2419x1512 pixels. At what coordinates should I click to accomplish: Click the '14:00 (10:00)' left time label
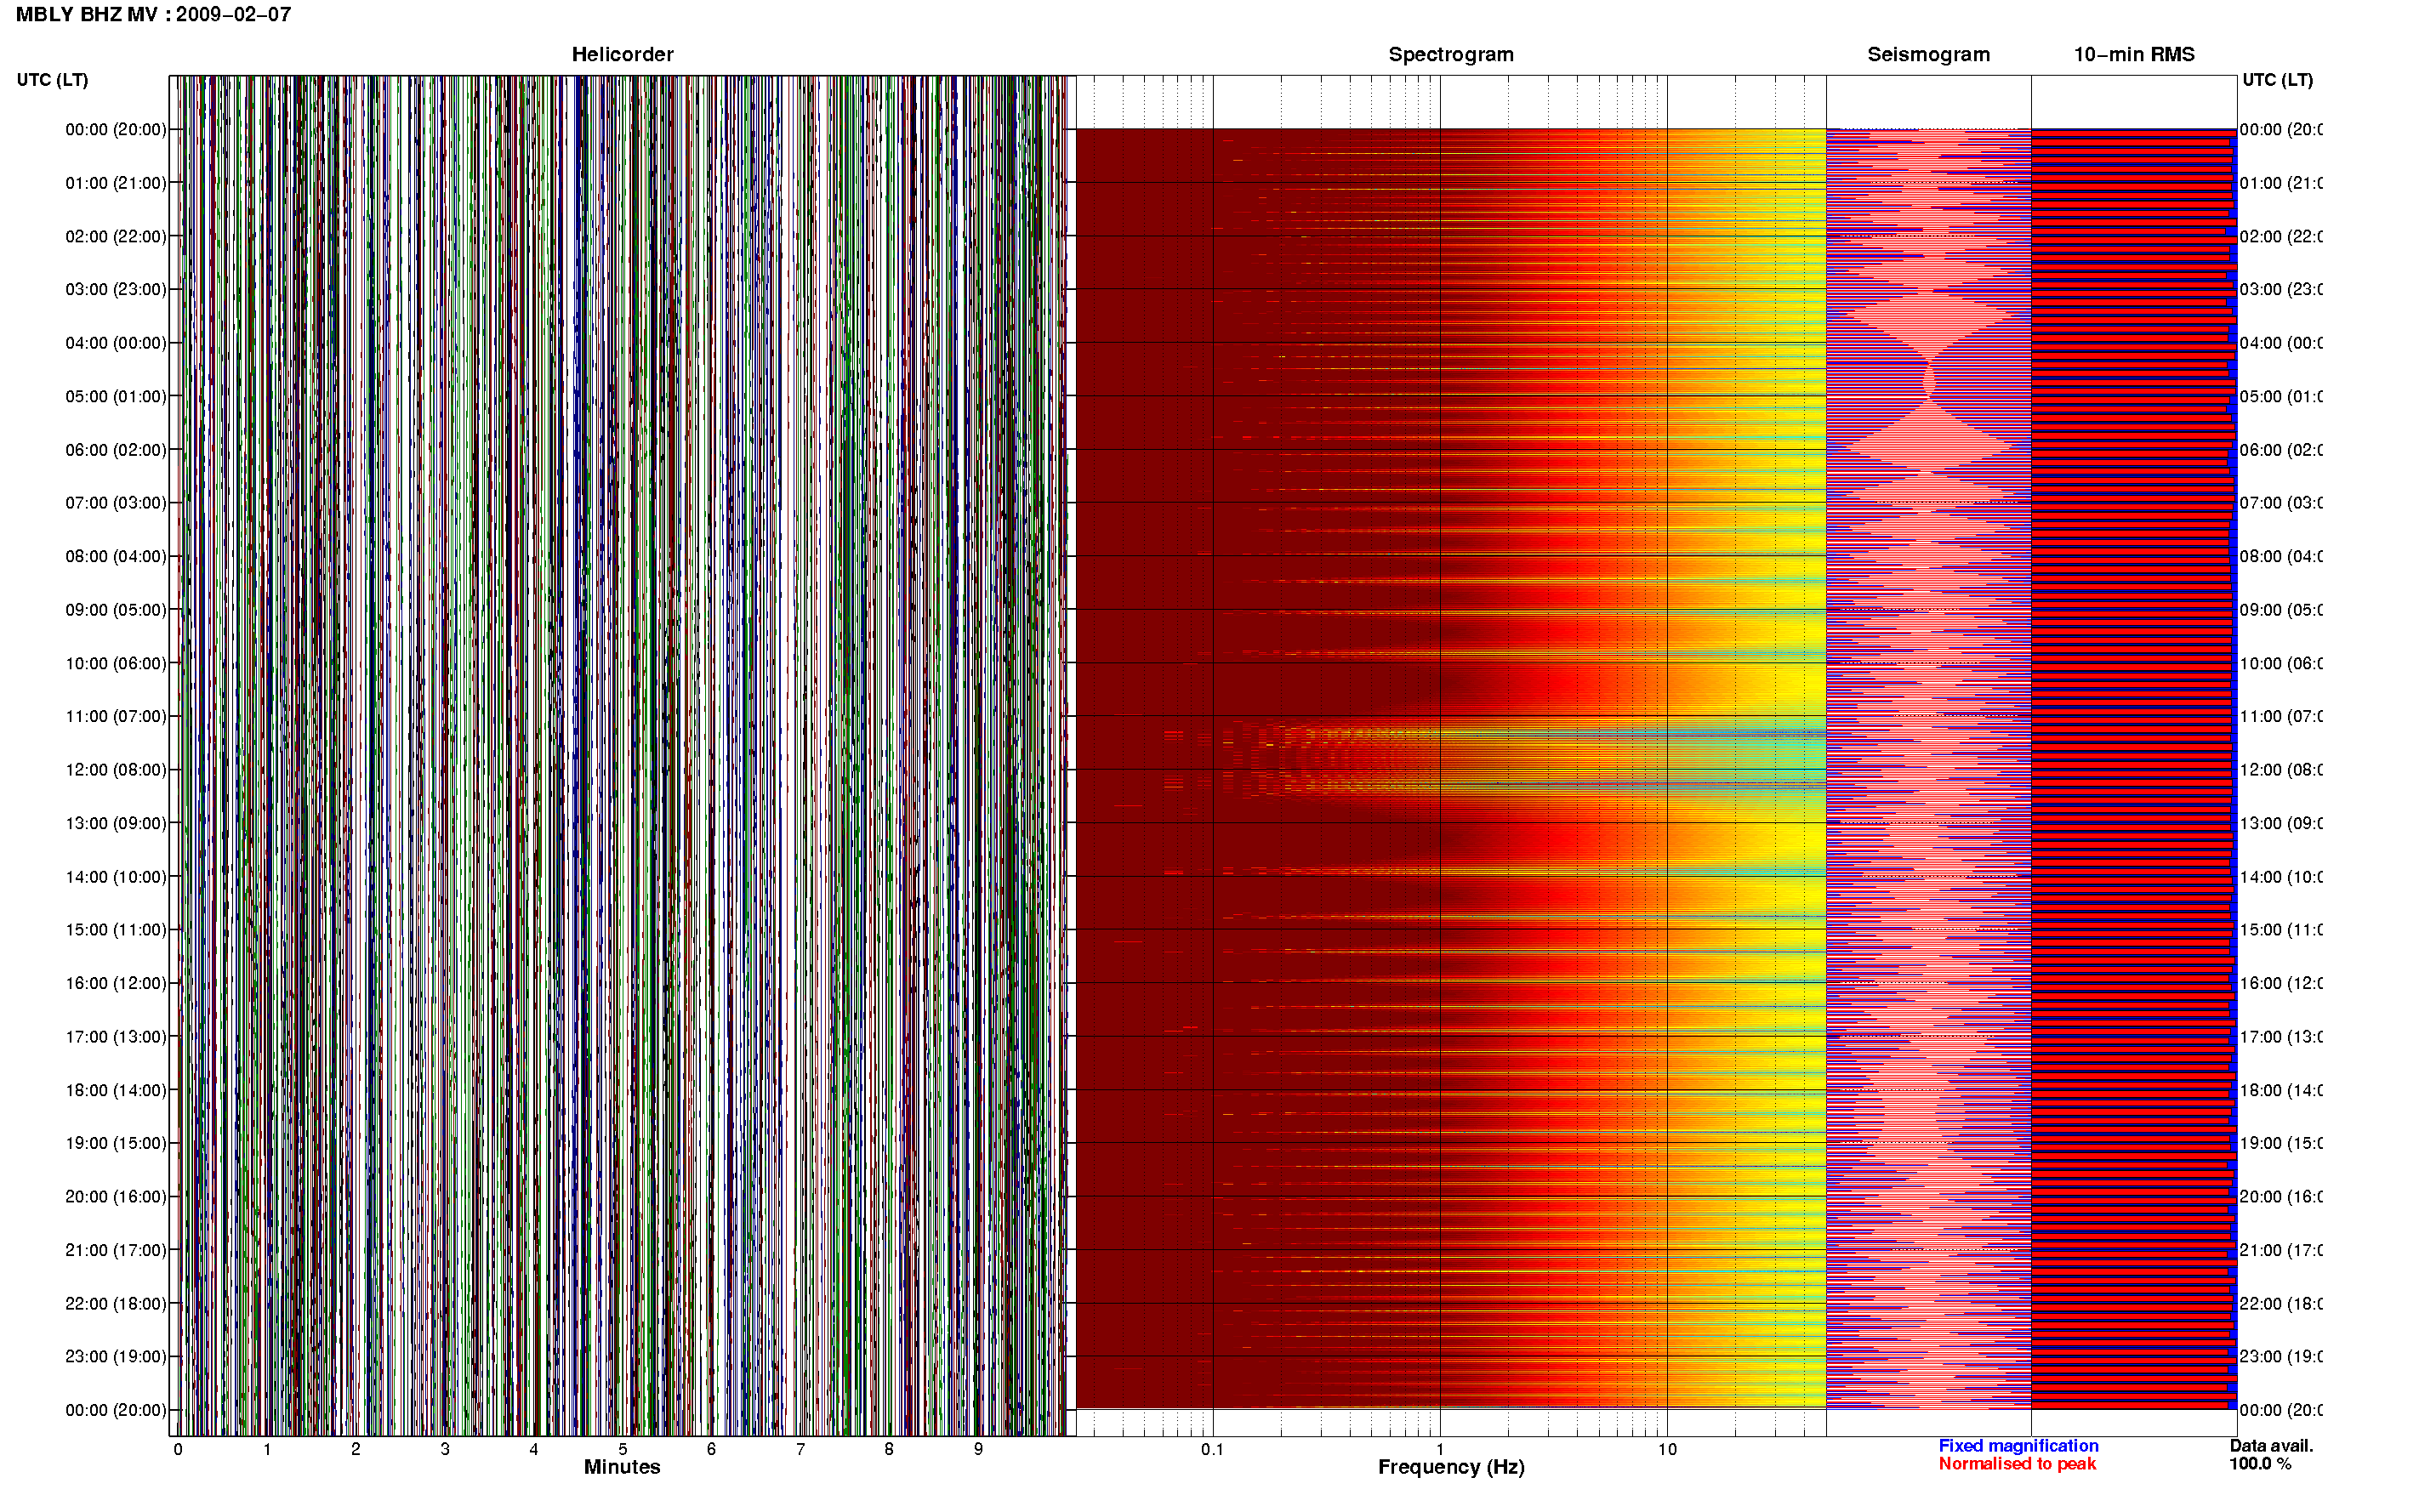(x=116, y=877)
